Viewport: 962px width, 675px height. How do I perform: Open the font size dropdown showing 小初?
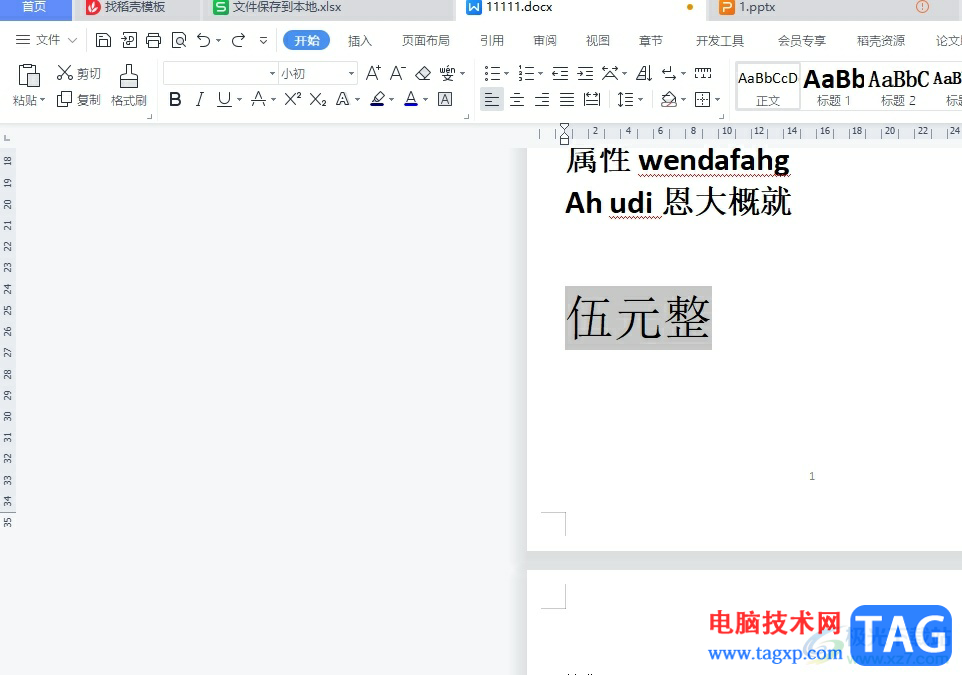point(351,74)
